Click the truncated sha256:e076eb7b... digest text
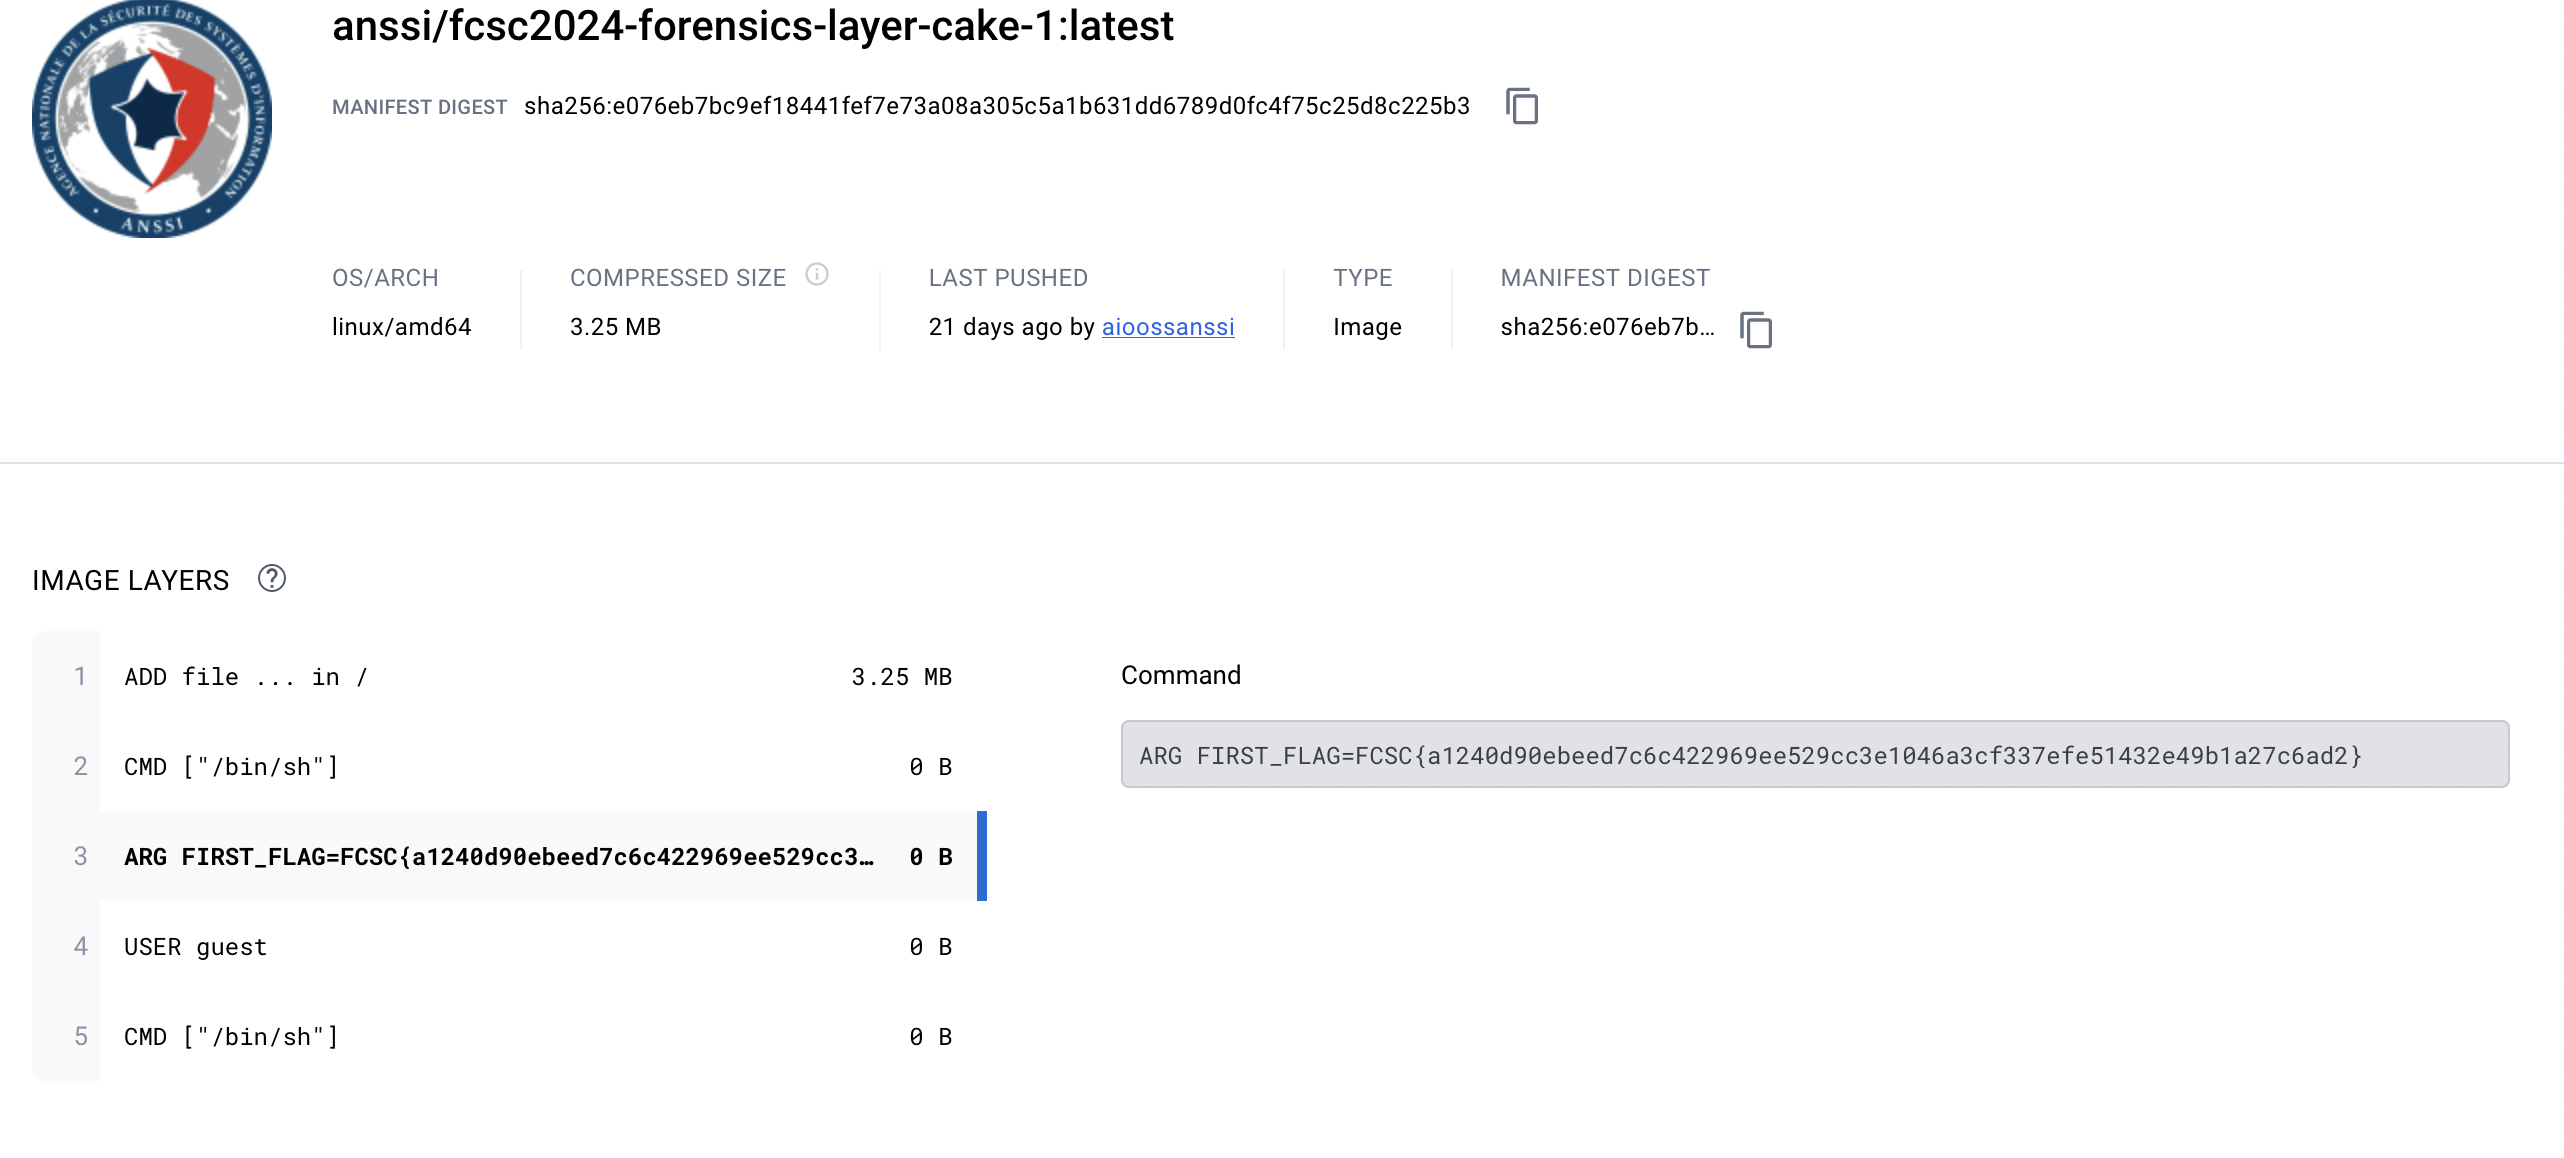Viewport: 2564px width, 1158px height. [x=1606, y=327]
